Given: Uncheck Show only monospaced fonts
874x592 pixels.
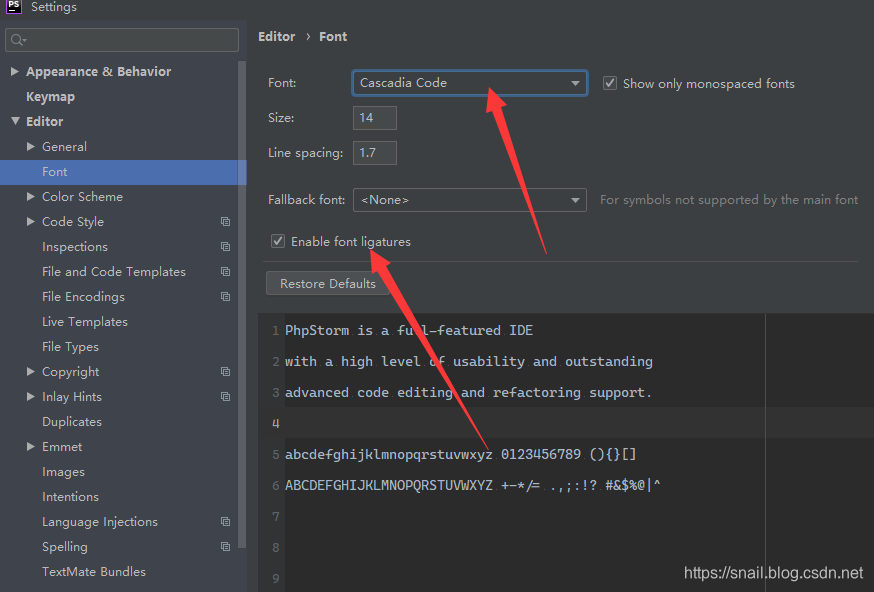Looking at the screenshot, I should [610, 83].
